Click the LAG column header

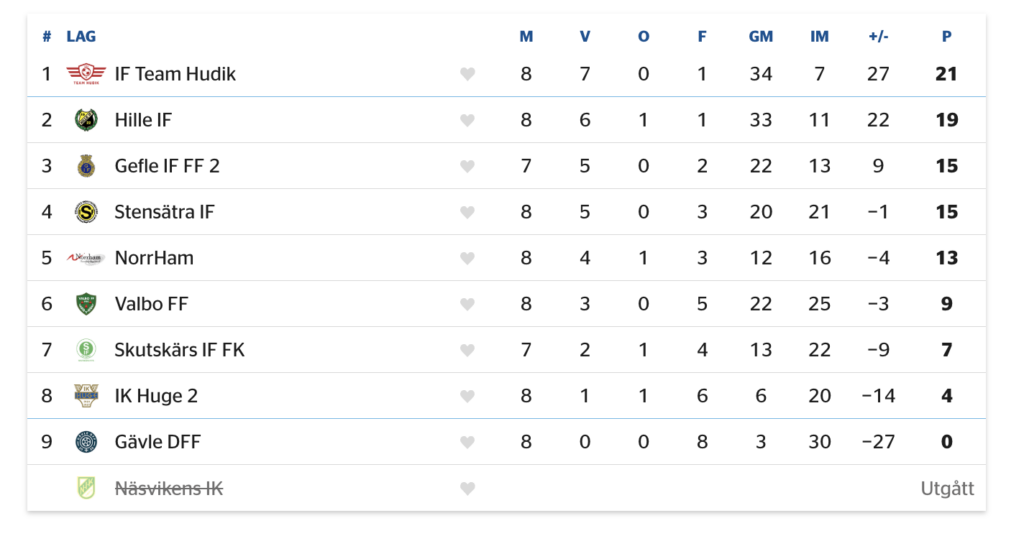[81, 37]
